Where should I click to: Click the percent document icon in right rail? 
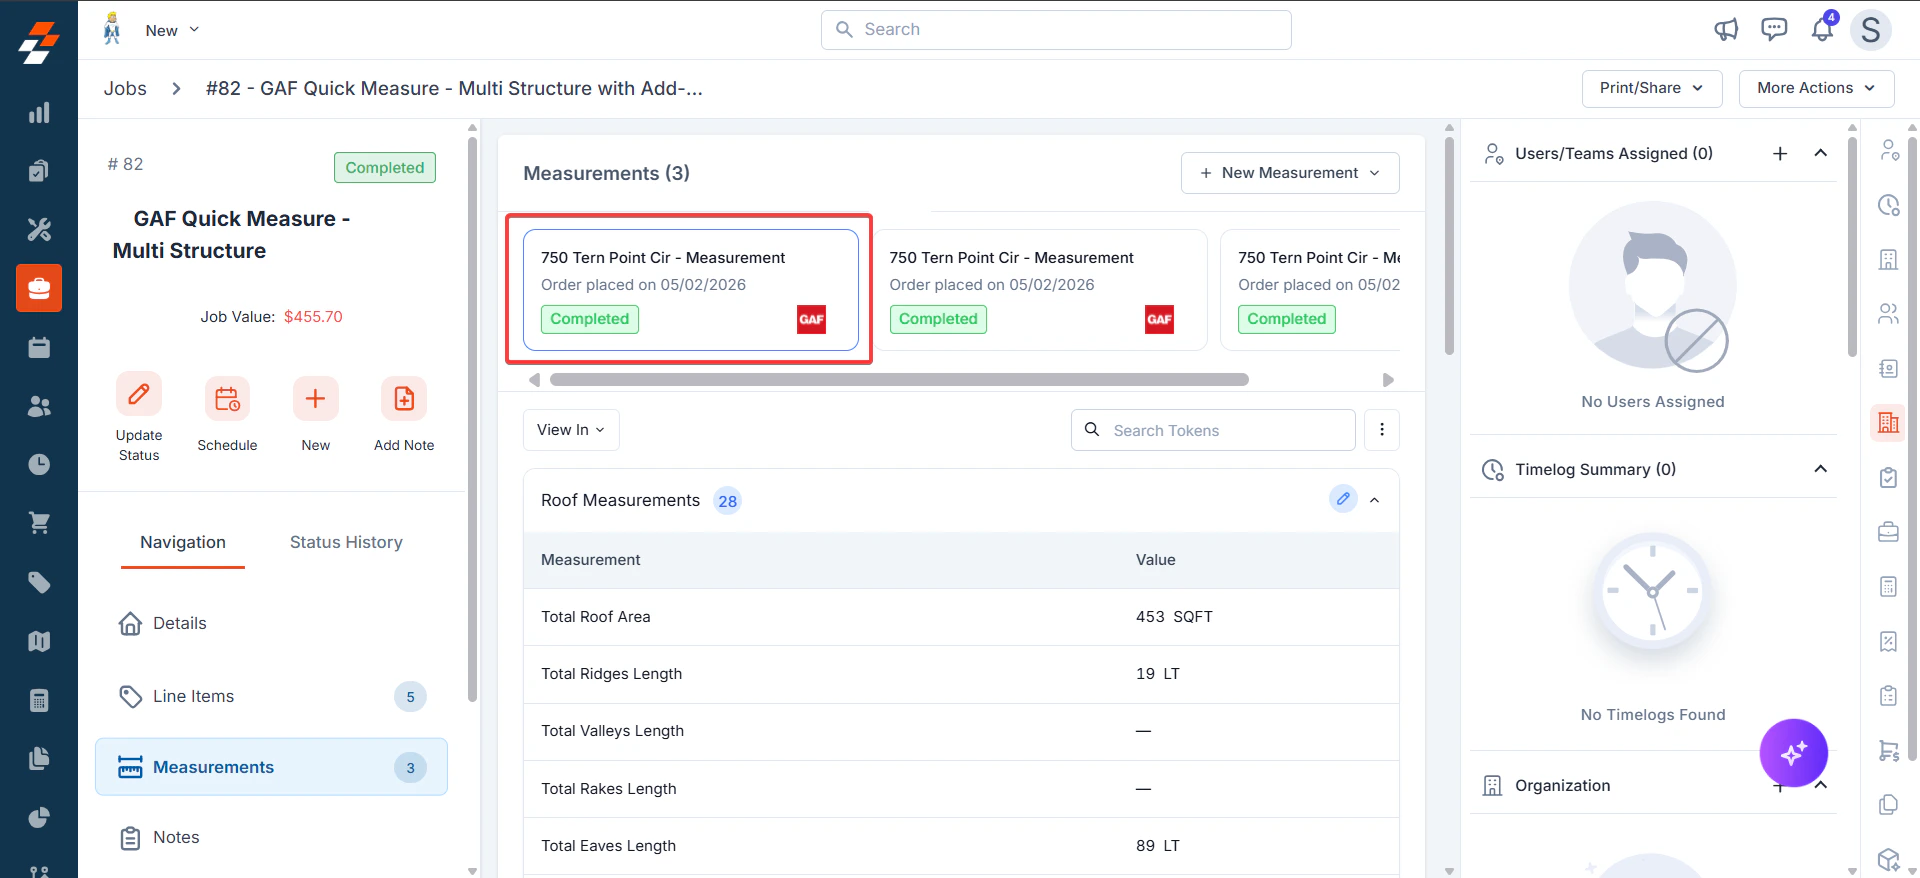tap(1888, 641)
